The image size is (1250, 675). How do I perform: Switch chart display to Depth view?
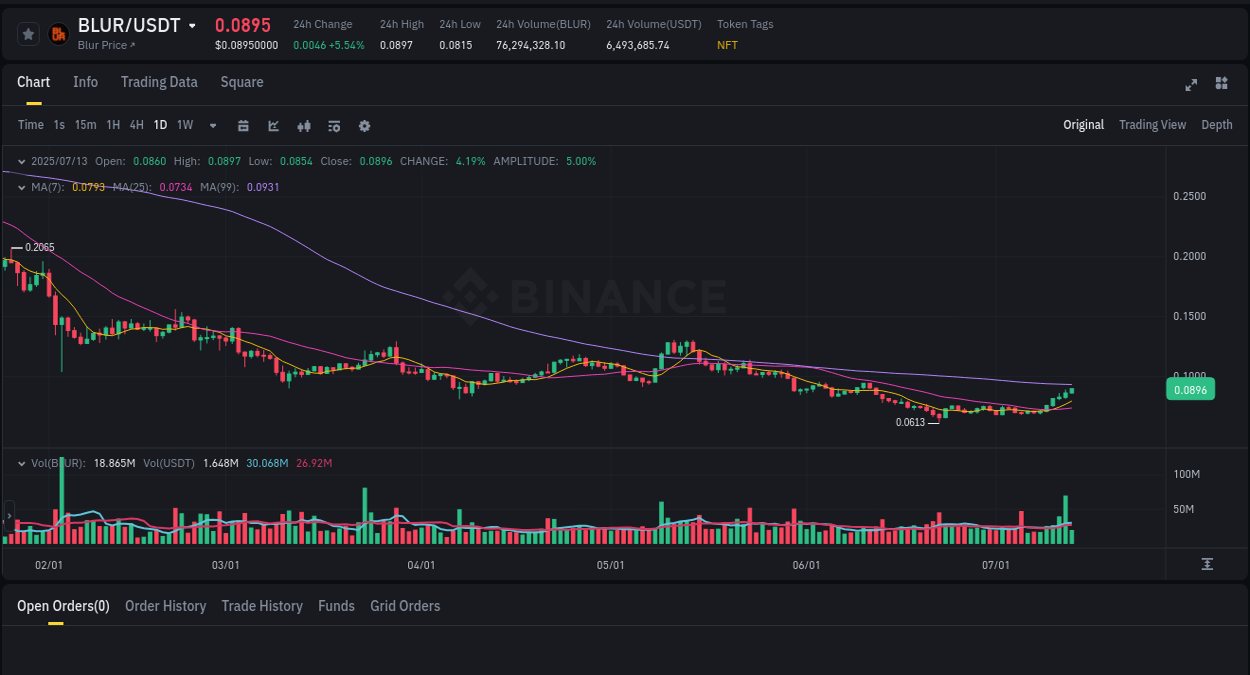pos(1217,125)
